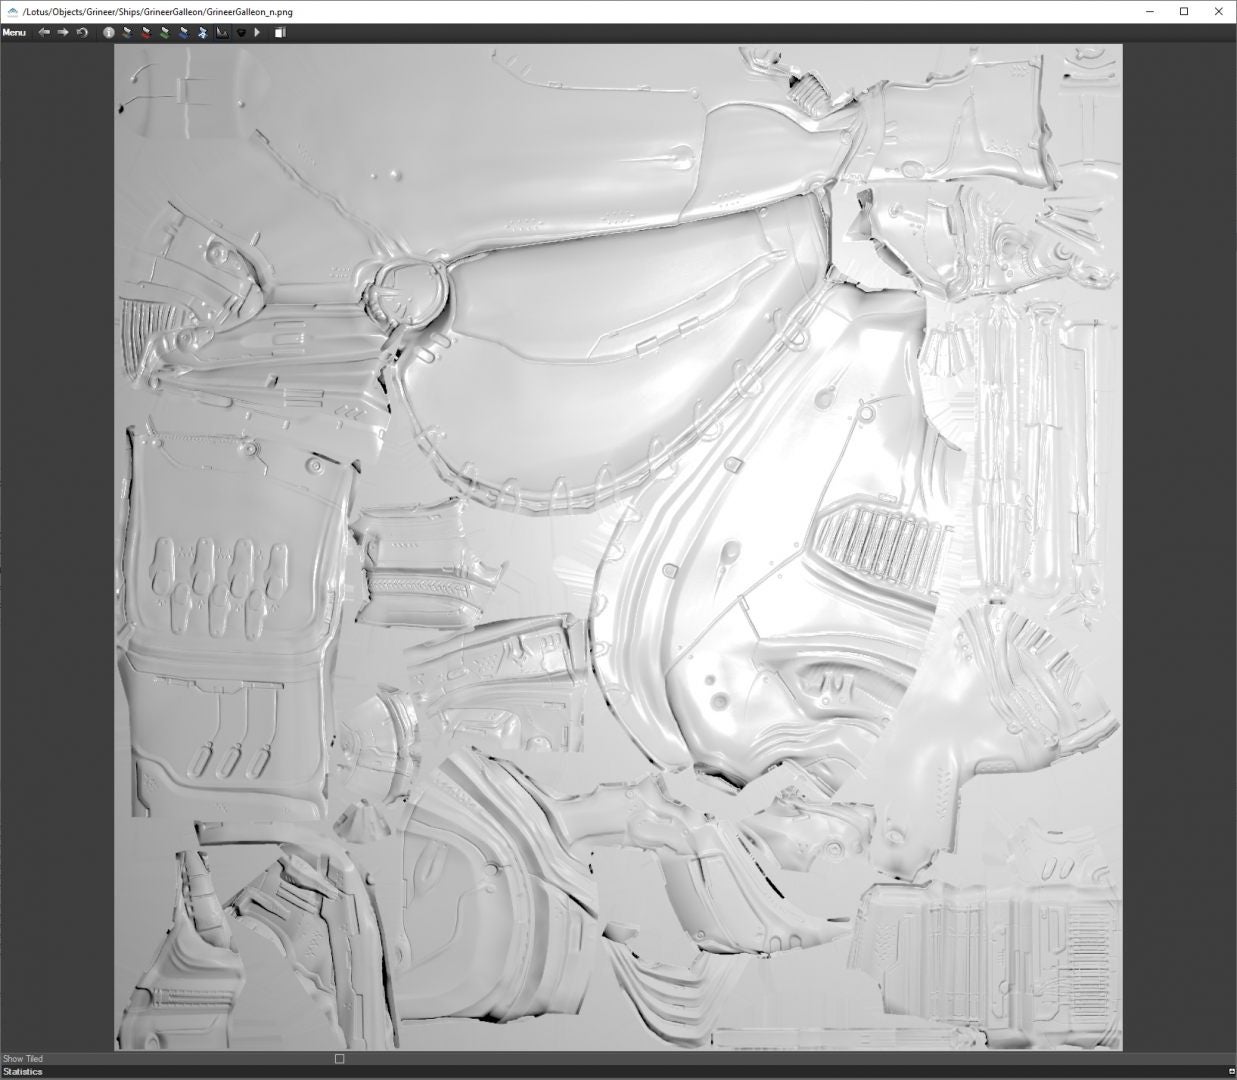Screen dimensions: 1237x1080
Task: Open the histogram view icon
Action: (x=222, y=32)
